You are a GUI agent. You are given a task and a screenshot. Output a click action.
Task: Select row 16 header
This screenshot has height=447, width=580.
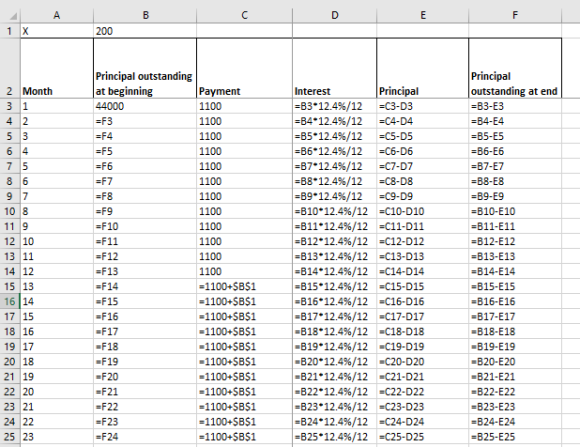tap(10, 302)
